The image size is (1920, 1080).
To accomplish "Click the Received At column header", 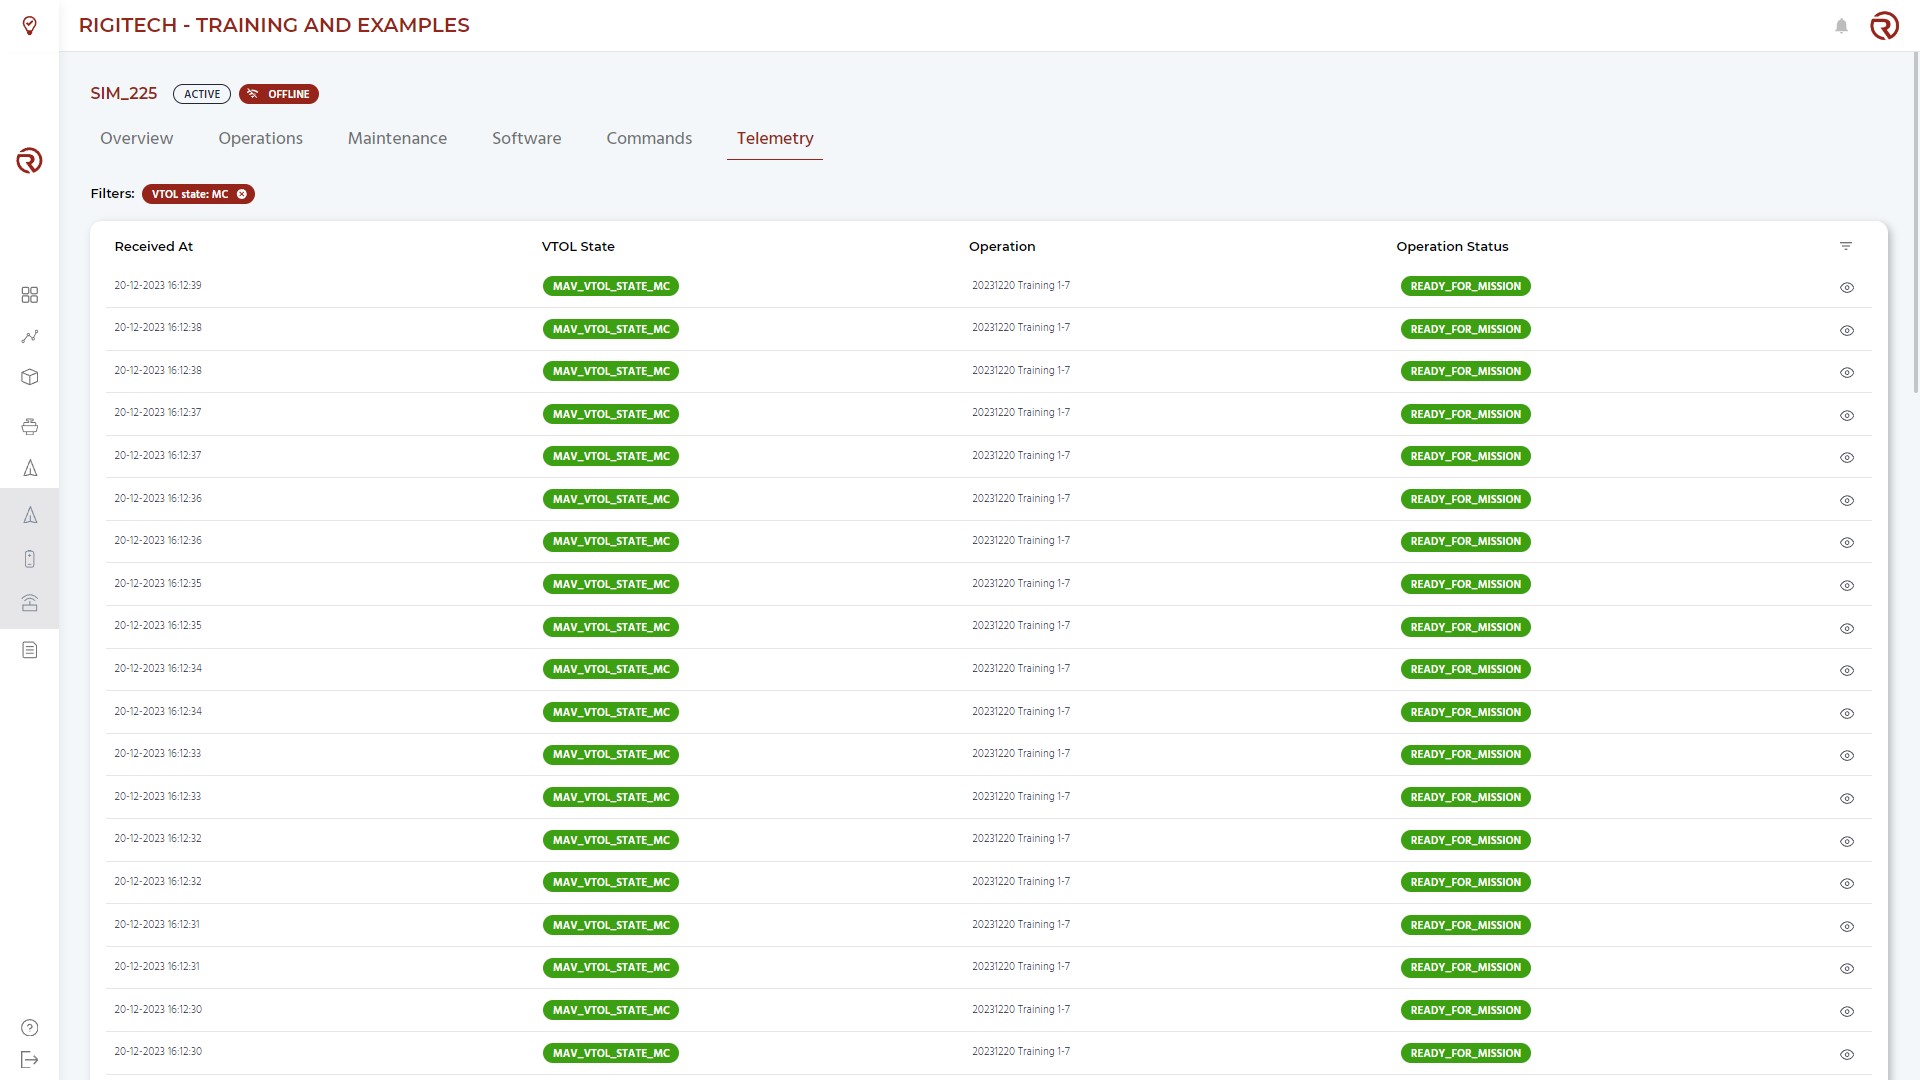I will [153, 246].
